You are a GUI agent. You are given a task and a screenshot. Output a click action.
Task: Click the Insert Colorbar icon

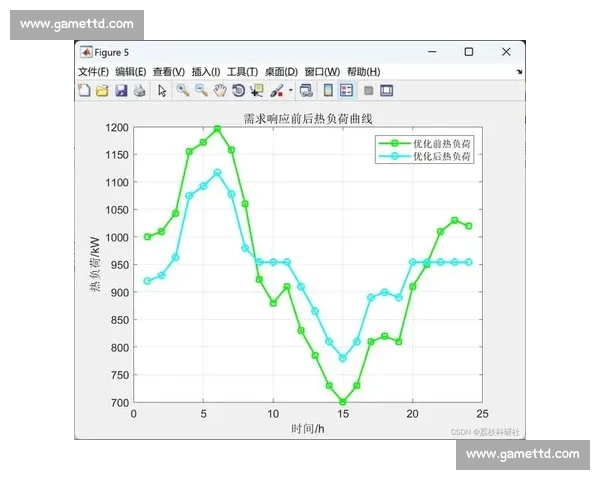click(328, 90)
